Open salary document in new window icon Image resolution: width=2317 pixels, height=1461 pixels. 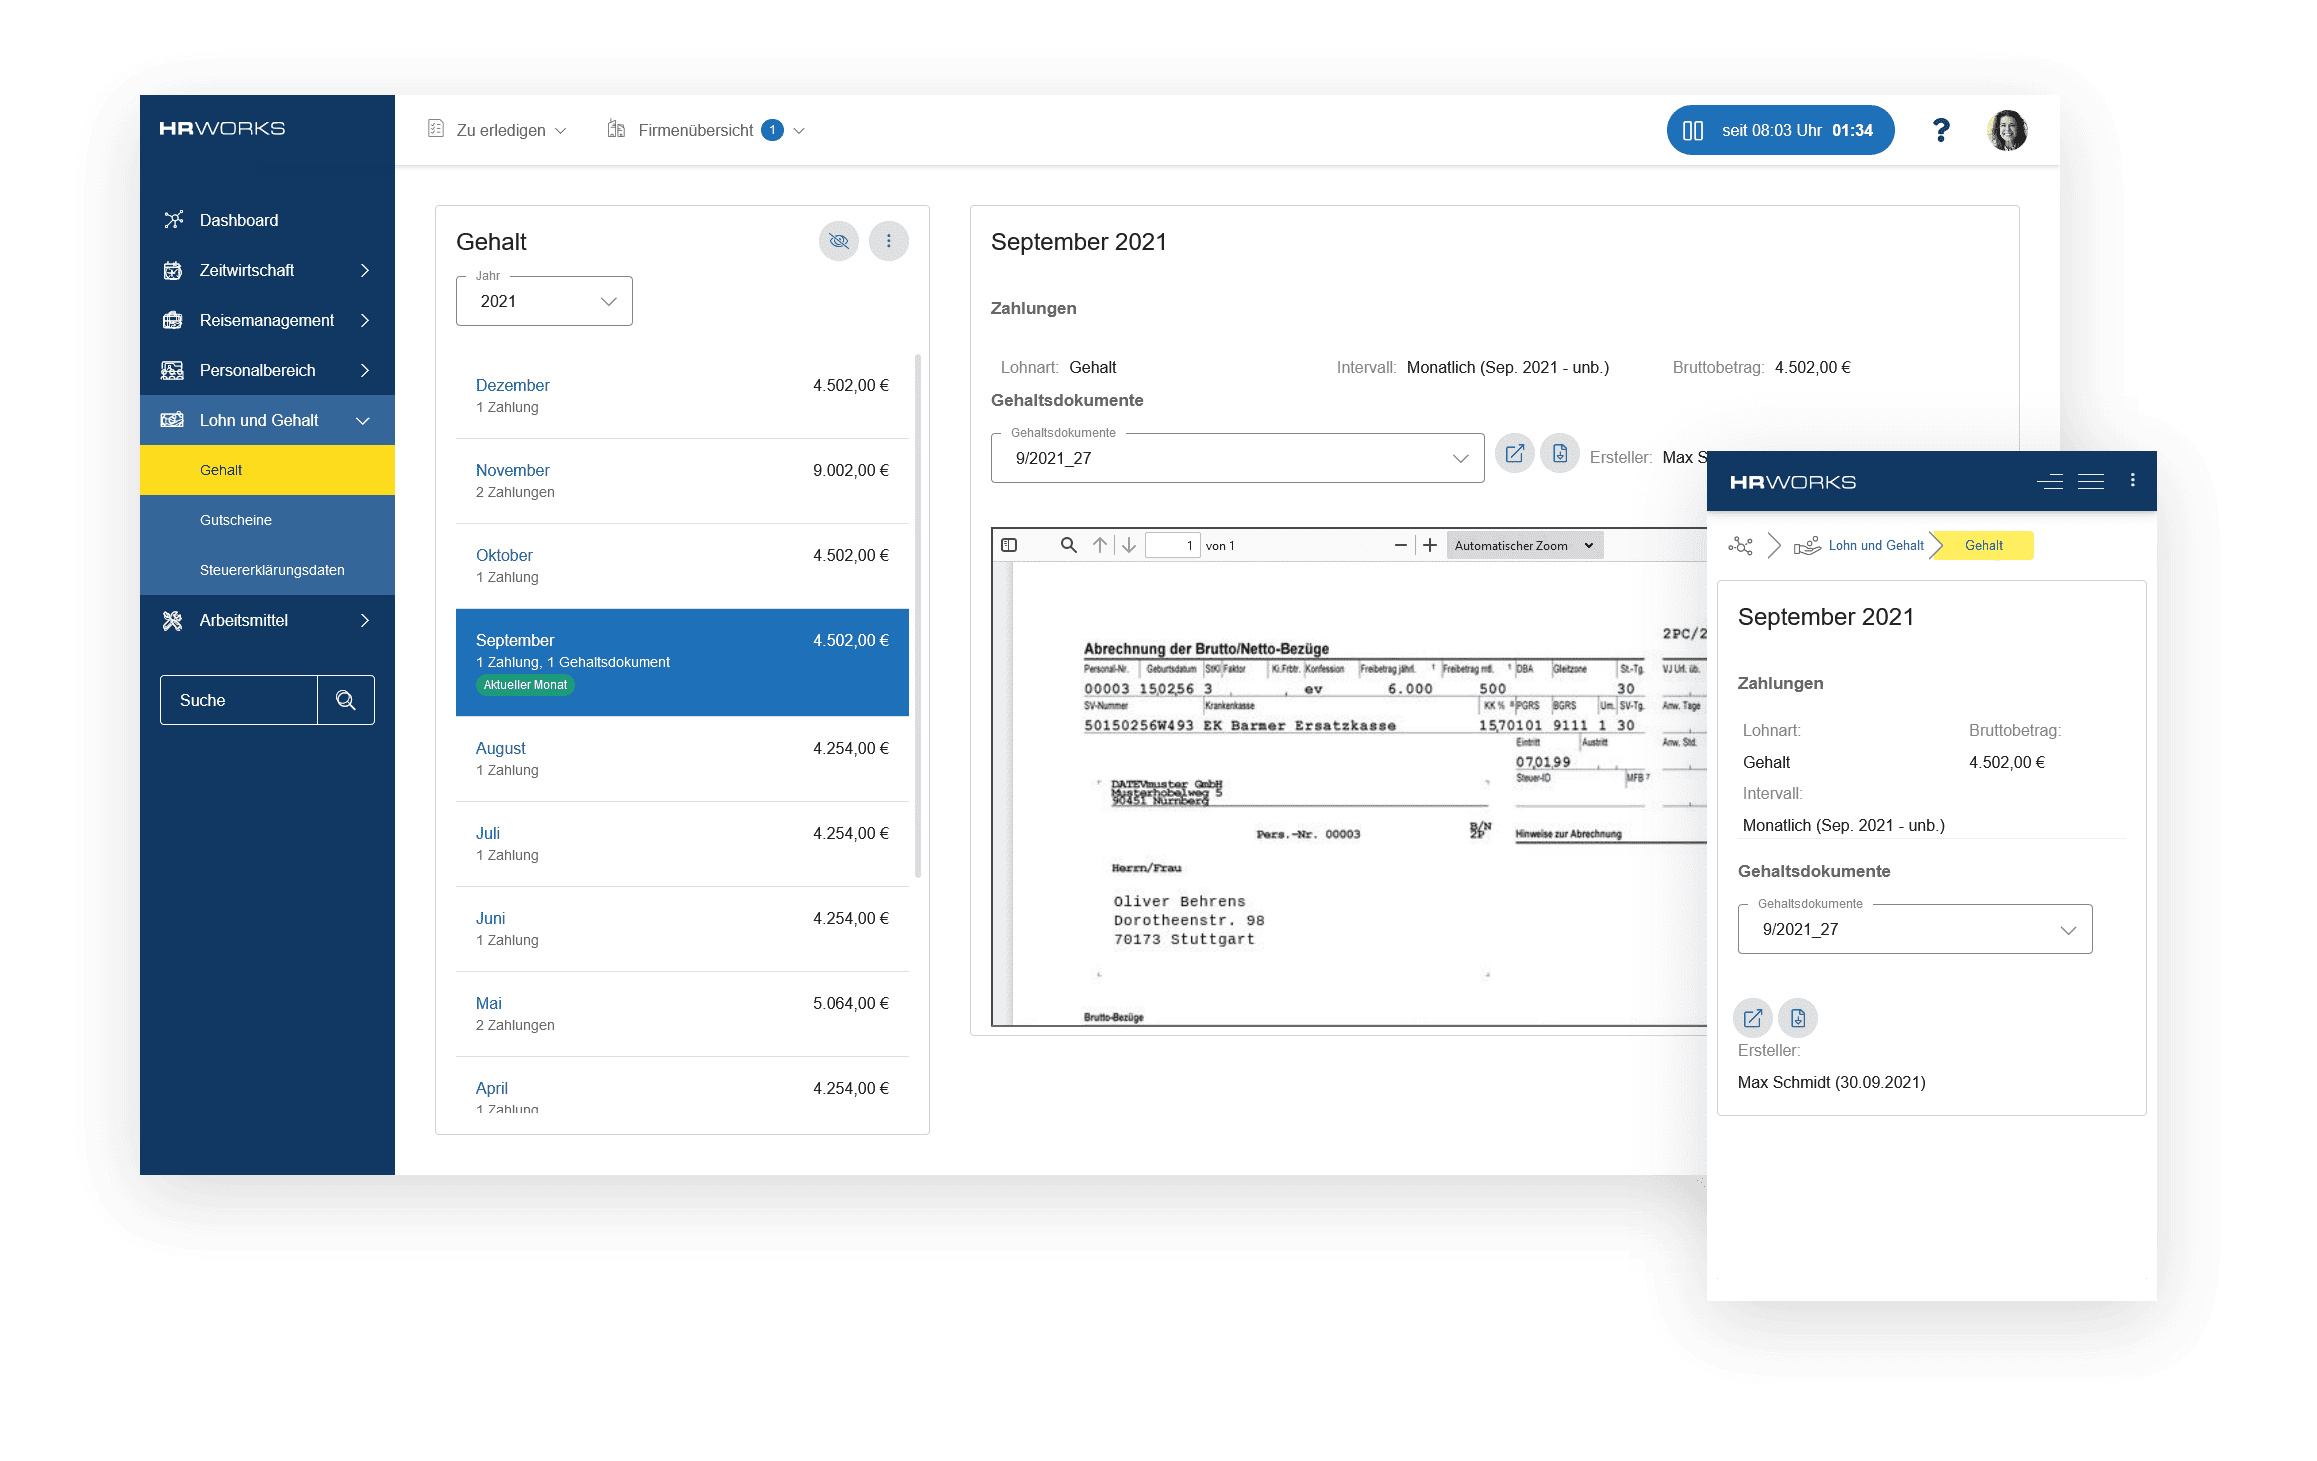(x=1514, y=453)
